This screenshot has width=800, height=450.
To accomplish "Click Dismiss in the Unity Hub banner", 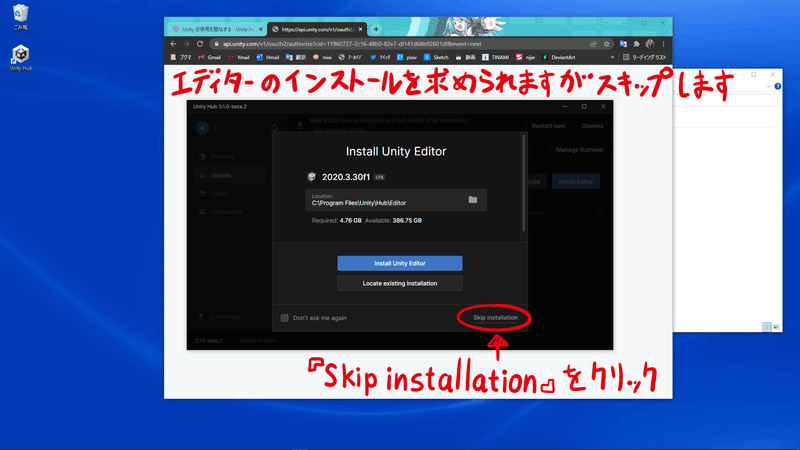I will click(x=592, y=126).
